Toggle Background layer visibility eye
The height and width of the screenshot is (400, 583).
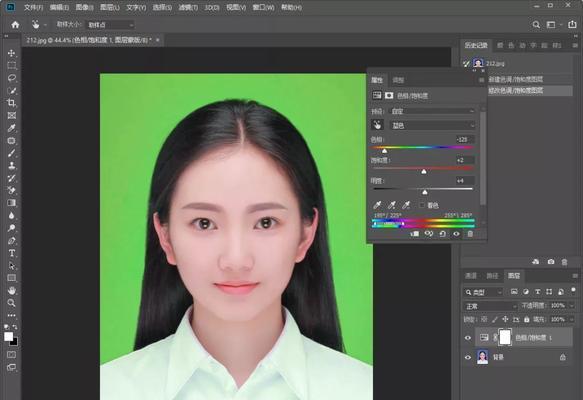coord(468,357)
